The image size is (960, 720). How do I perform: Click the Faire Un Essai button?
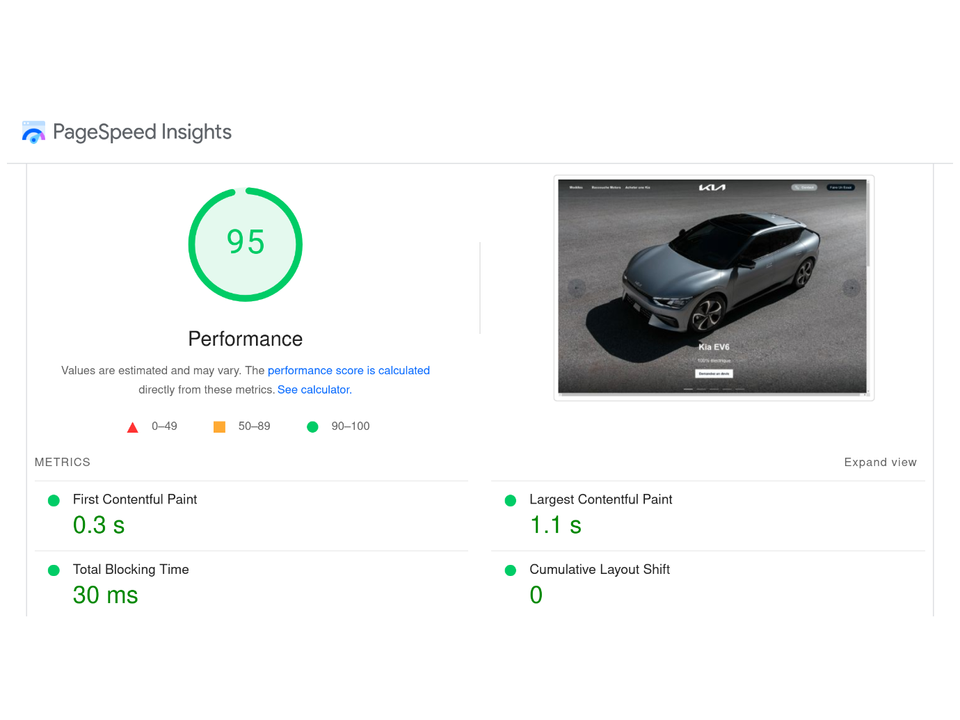point(841,186)
